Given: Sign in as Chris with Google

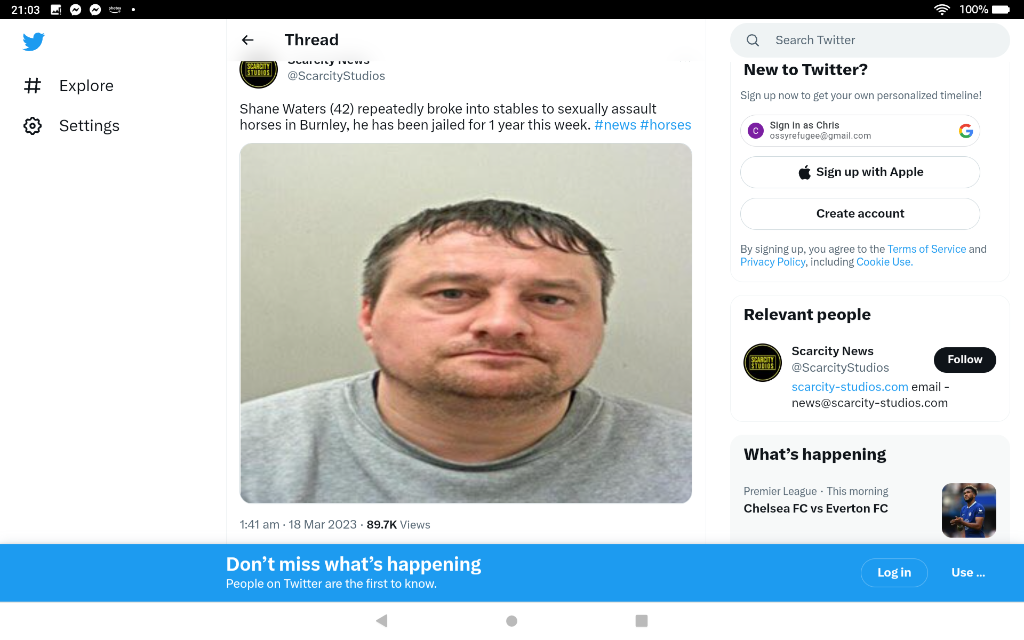Looking at the screenshot, I should point(859,131).
